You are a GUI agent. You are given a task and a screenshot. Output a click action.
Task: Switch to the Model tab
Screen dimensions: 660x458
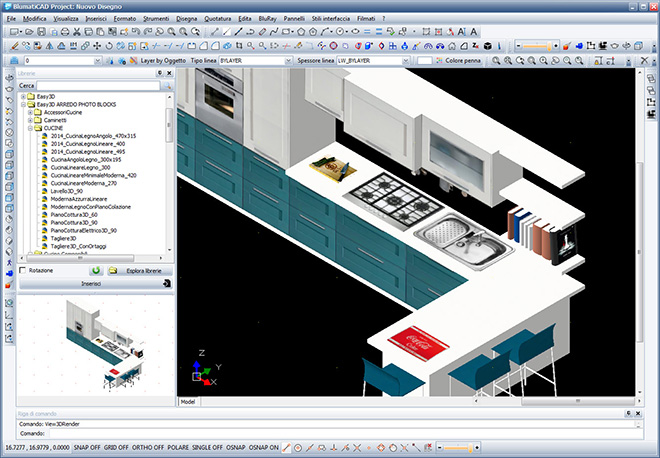187,401
